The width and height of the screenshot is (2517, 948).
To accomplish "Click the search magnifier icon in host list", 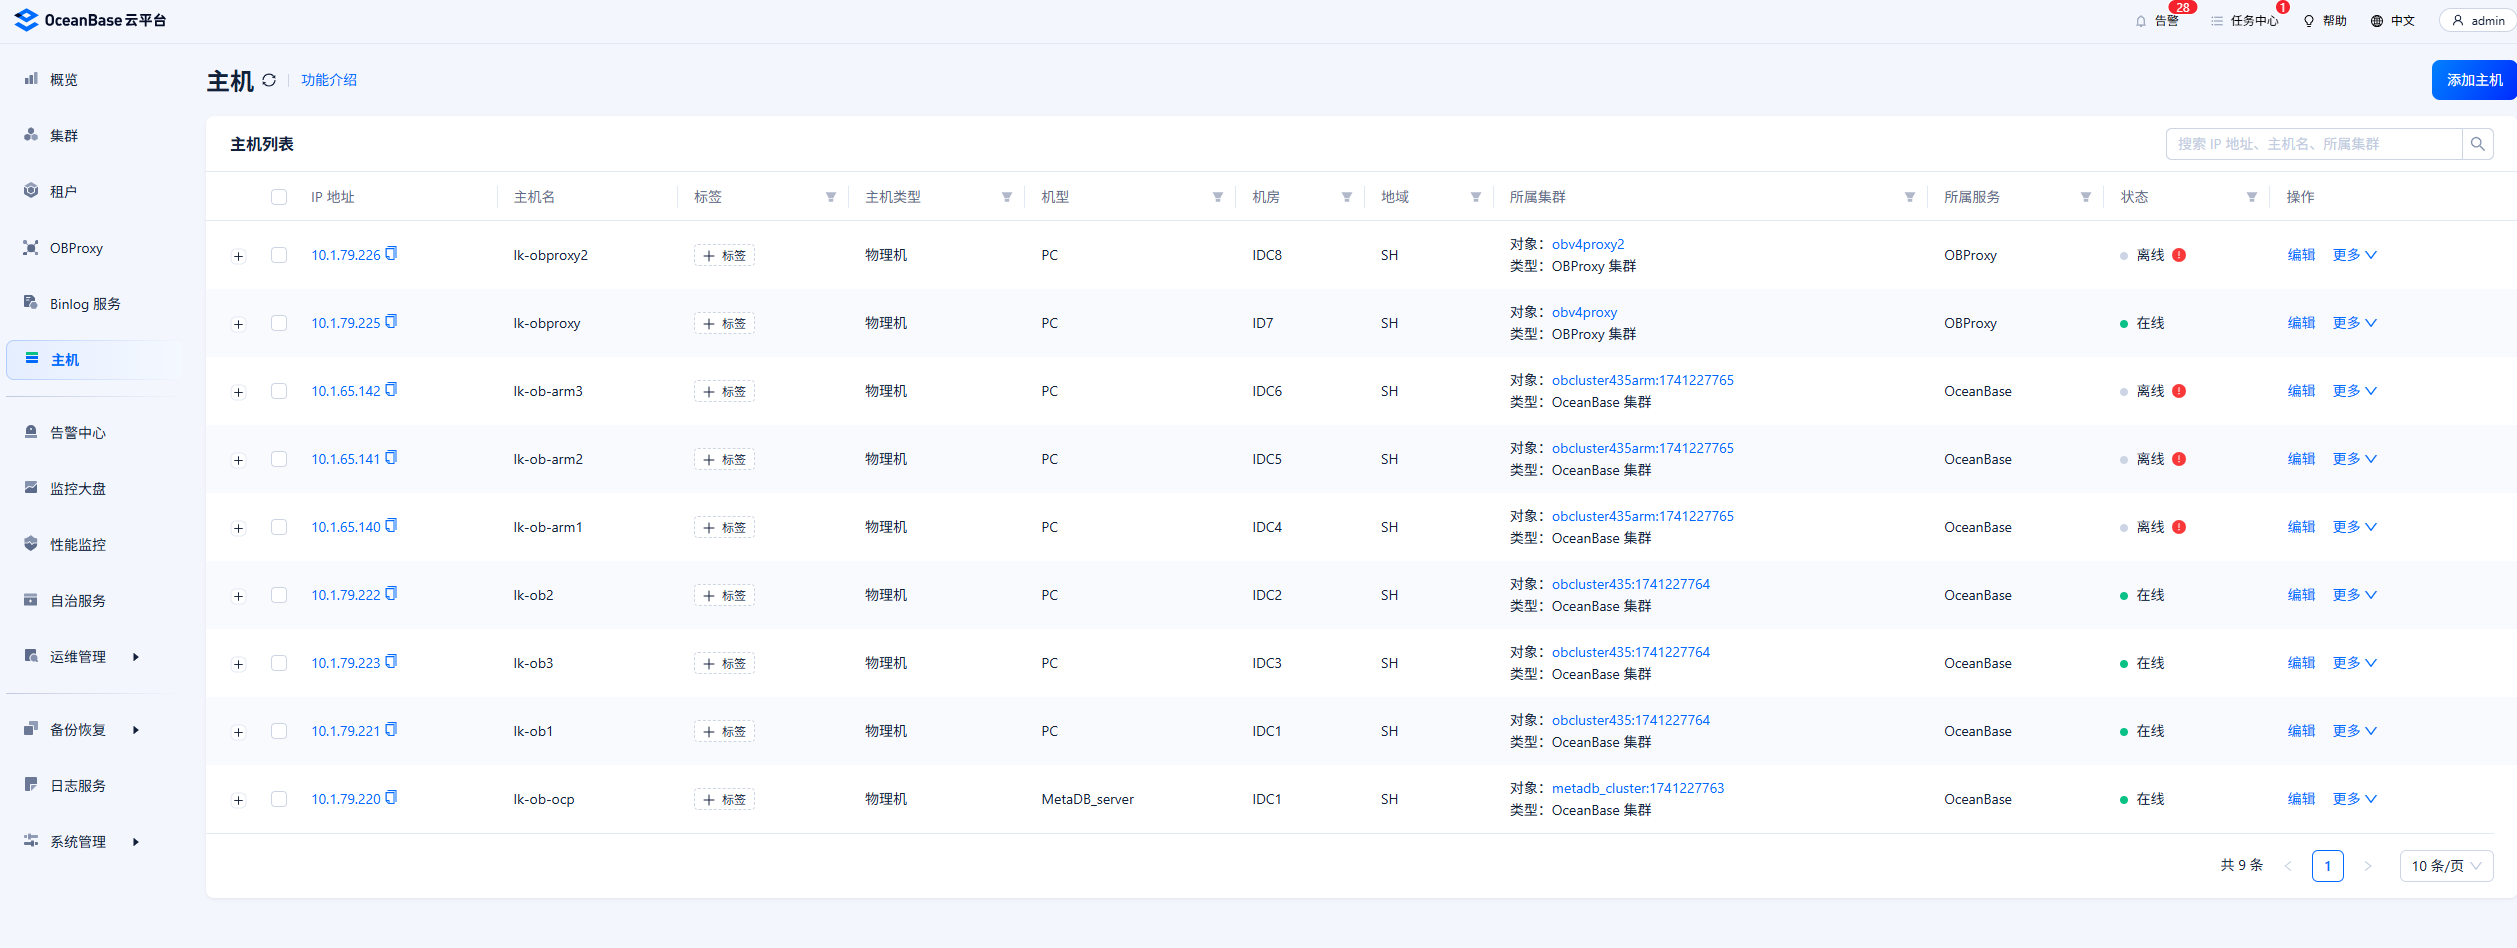I will coord(2477,144).
